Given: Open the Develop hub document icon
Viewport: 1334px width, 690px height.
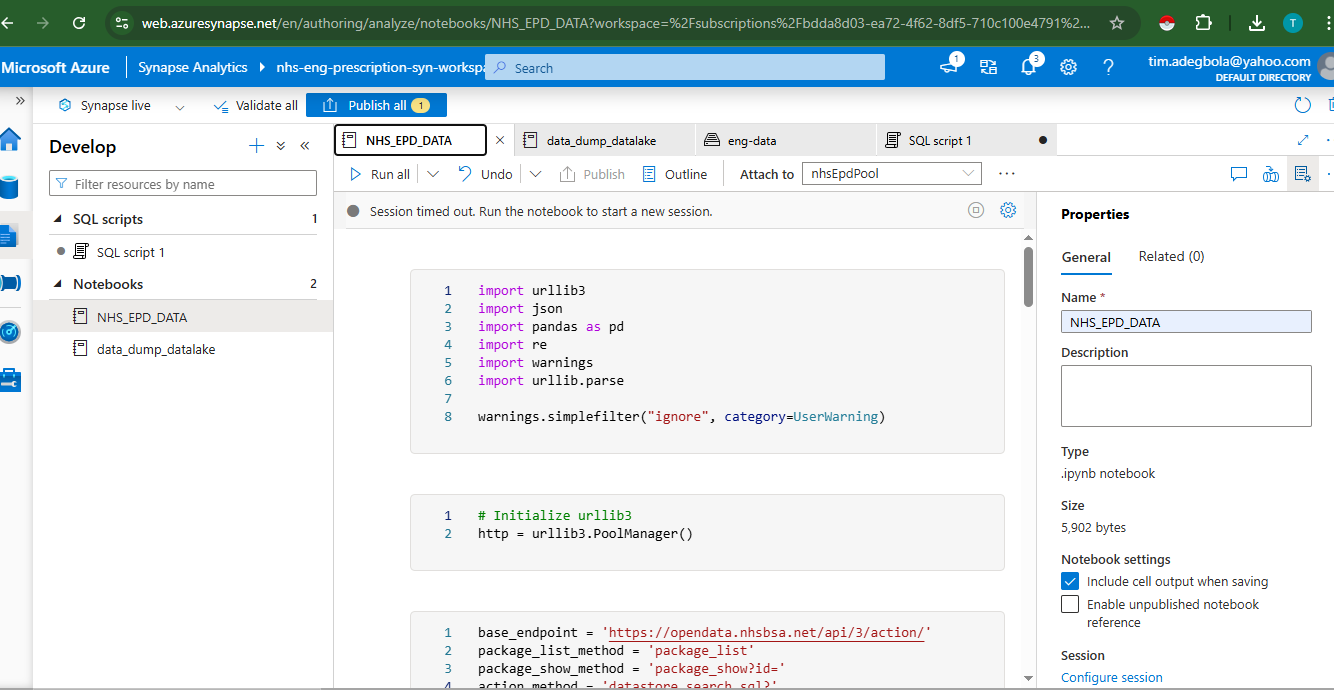Looking at the screenshot, I should coord(9,235).
